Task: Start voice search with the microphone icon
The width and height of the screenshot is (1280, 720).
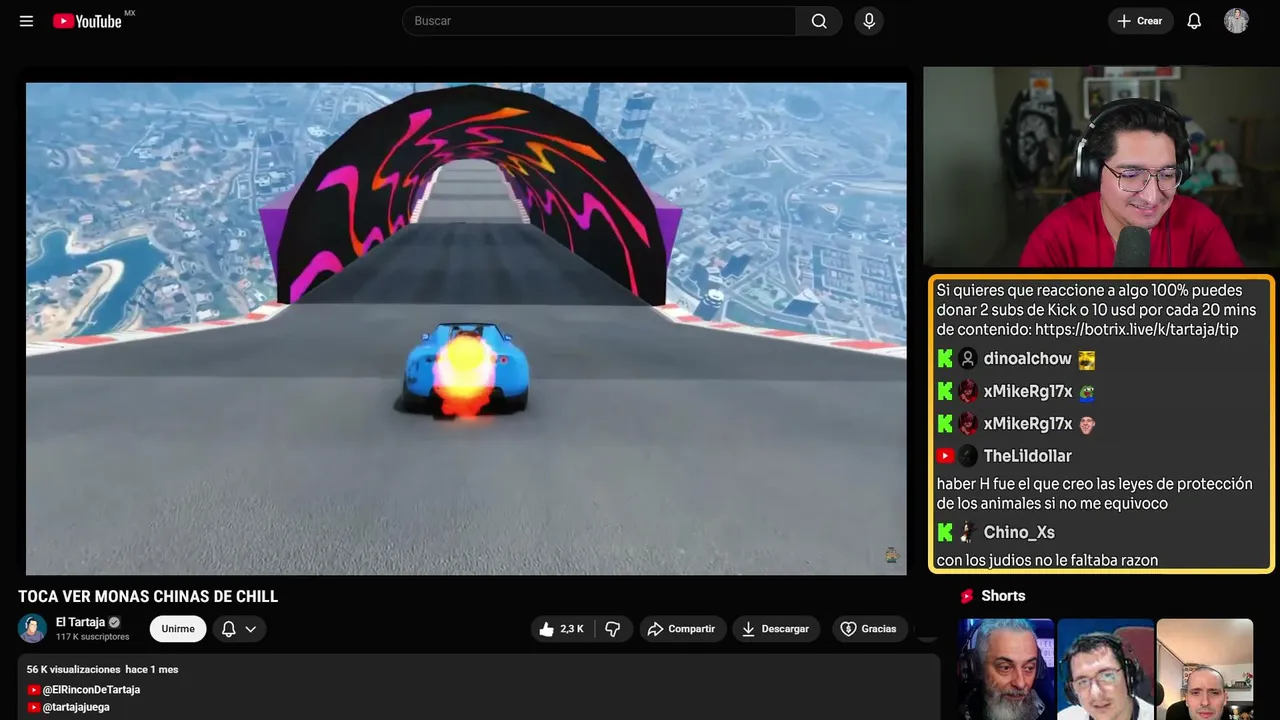Action: coord(869,21)
